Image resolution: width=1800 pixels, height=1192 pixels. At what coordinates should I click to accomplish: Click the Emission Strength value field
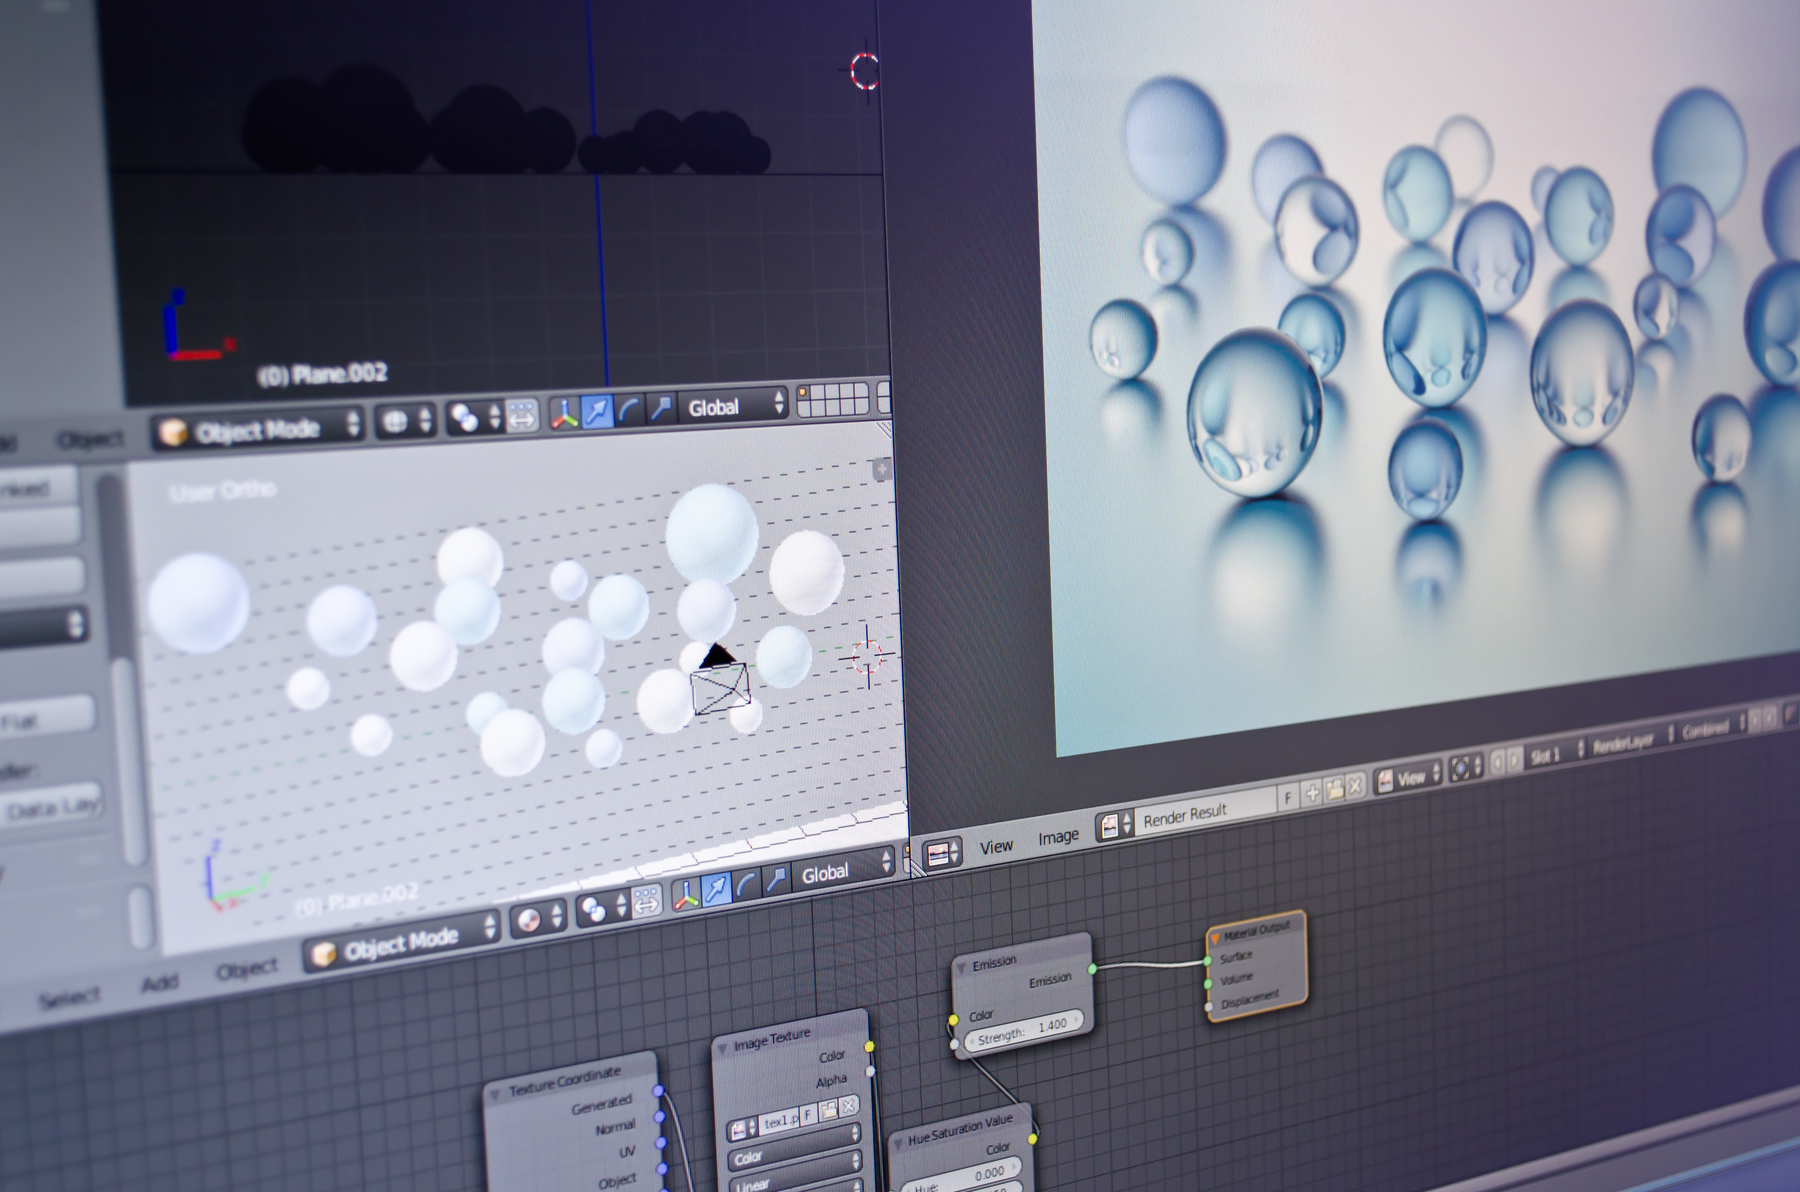(x=1022, y=1029)
